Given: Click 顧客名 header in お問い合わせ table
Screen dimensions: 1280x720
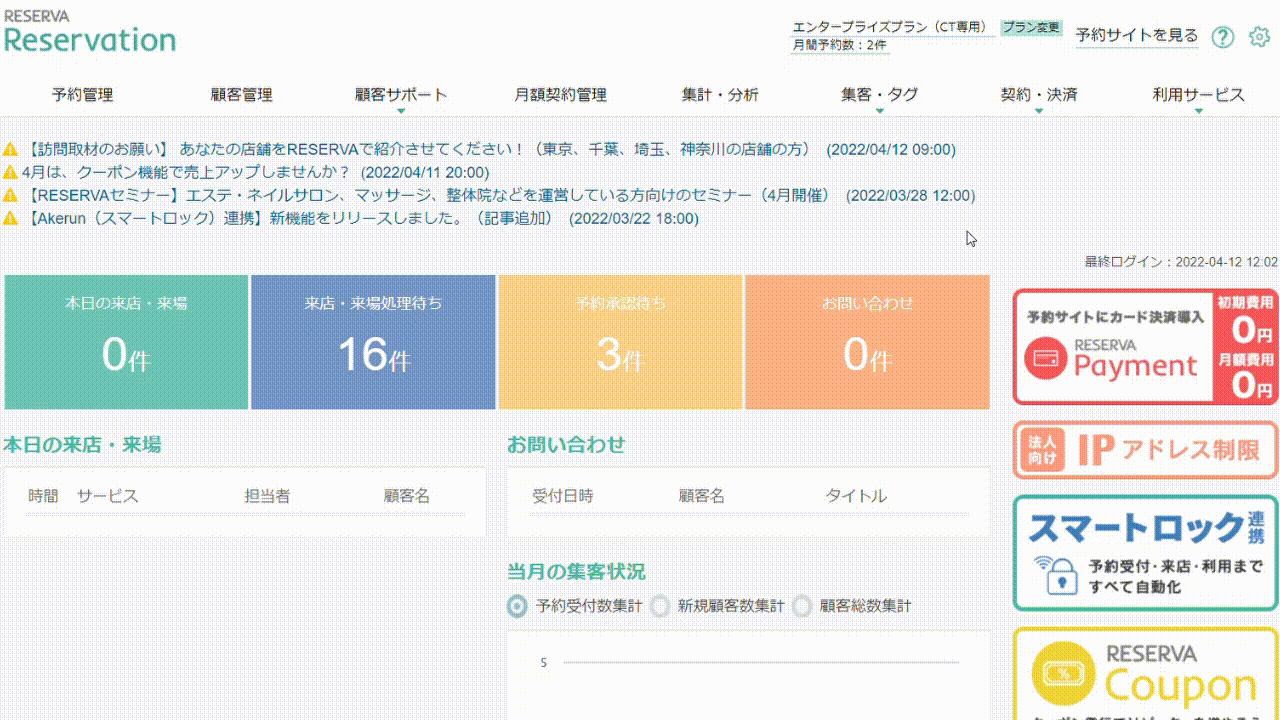Looking at the screenshot, I should click(701, 496).
